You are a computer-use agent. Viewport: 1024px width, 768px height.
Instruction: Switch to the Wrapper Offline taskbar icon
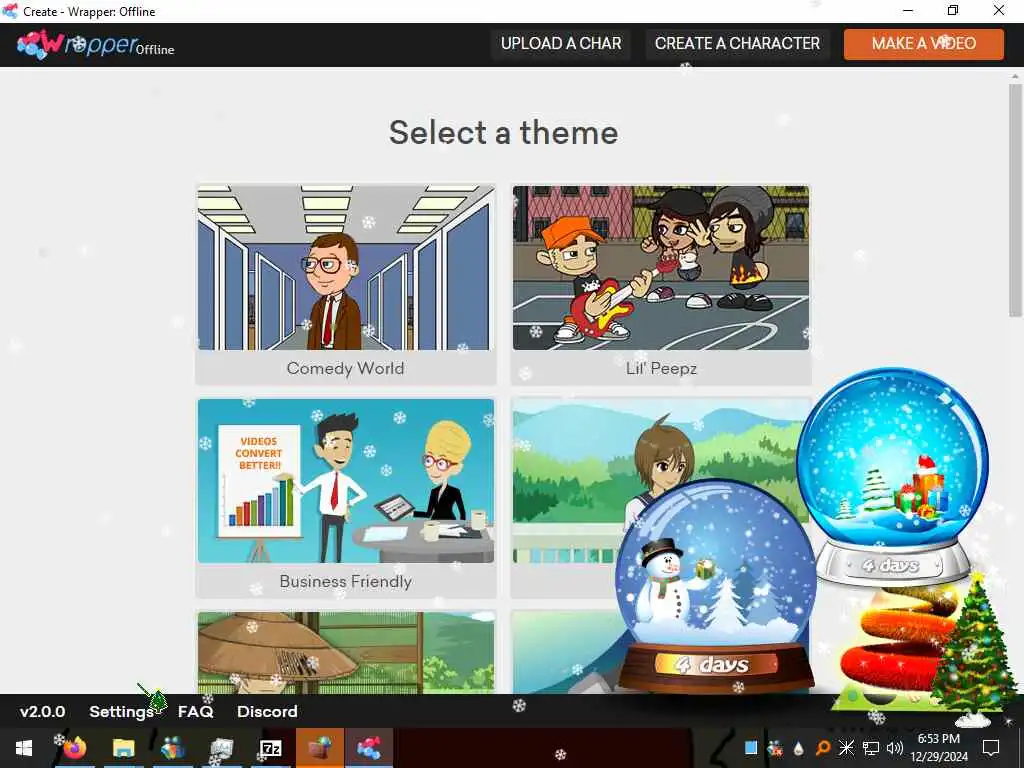(369, 748)
